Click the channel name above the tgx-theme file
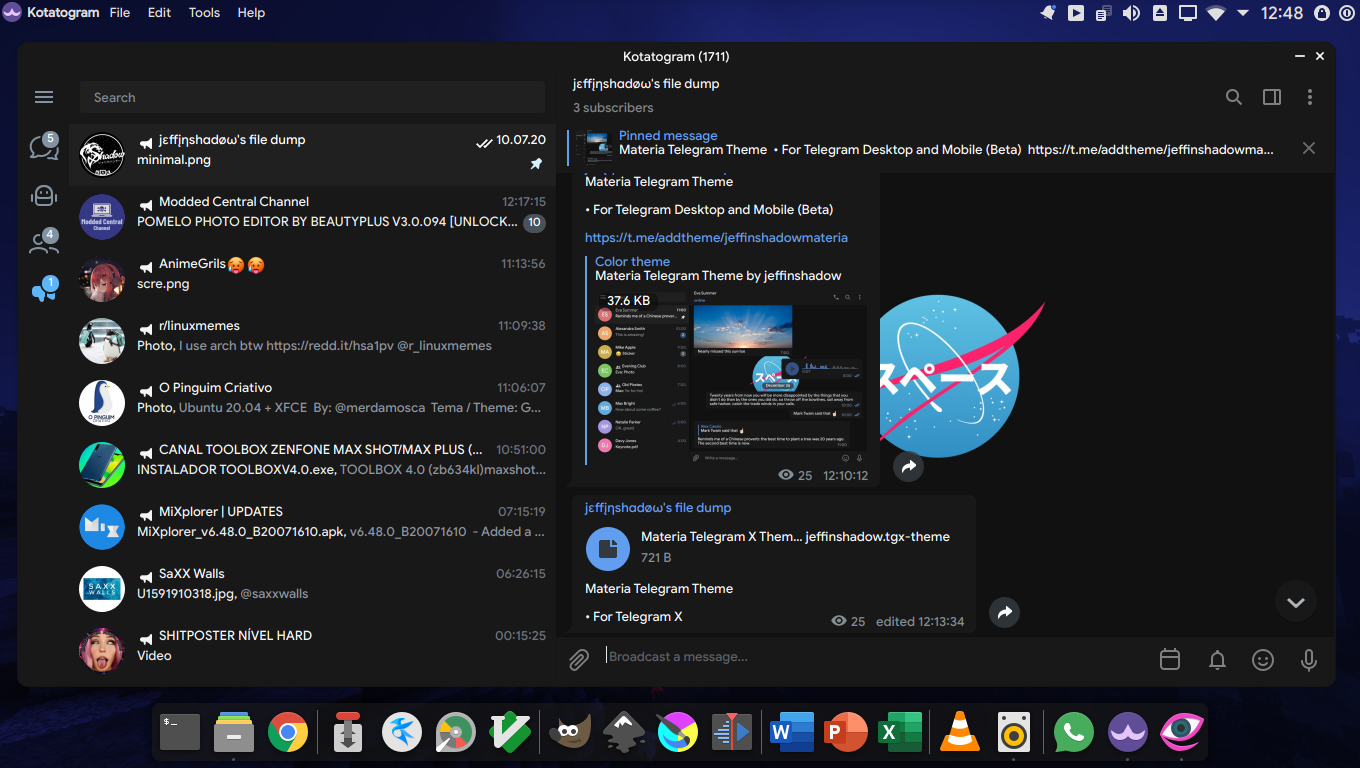The width and height of the screenshot is (1360, 768). 658,508
